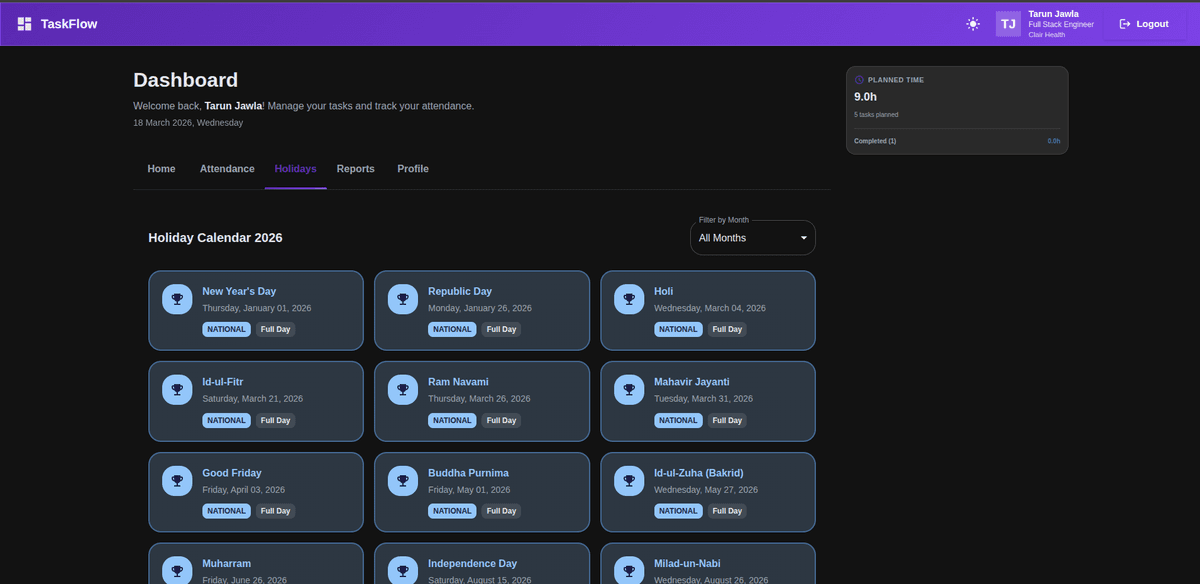Click the Completed (1) entry in Planned Time
This screenshot has width=1200, height=584.
874,141
